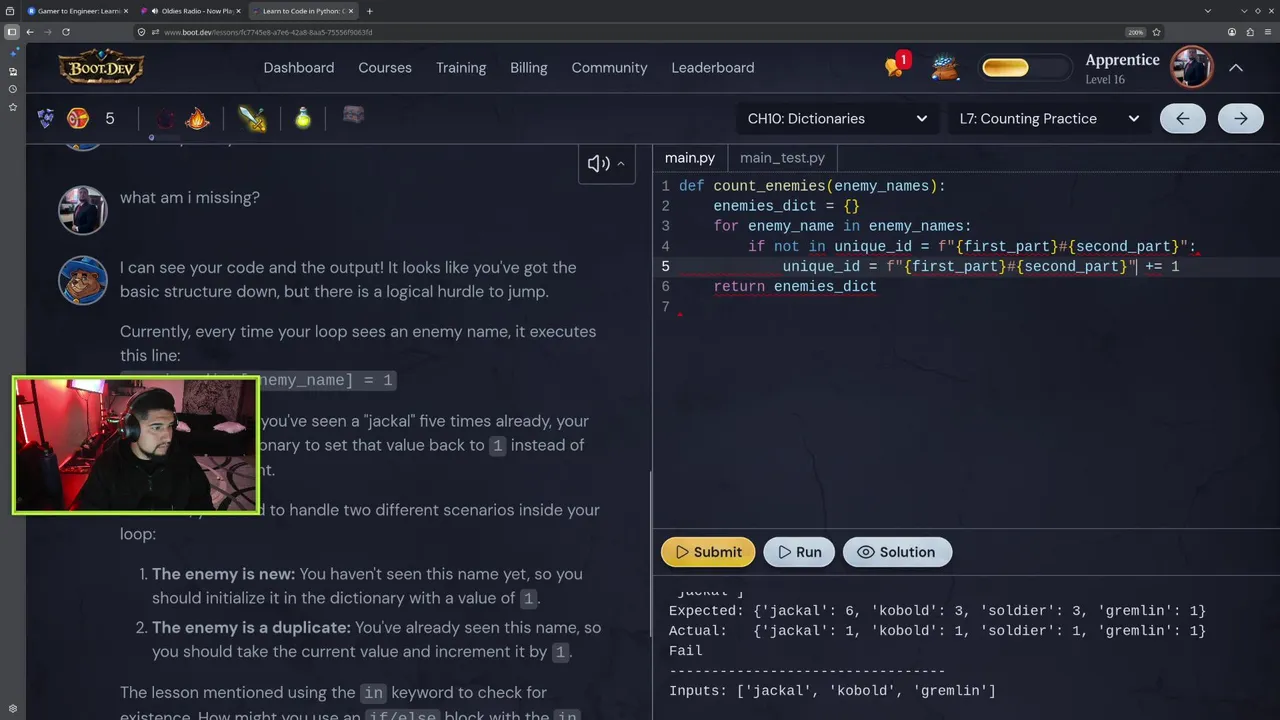Viewport: 1280px width, 720px height.
Task: Click the red streak target icon
Action: tap(78, 119)
